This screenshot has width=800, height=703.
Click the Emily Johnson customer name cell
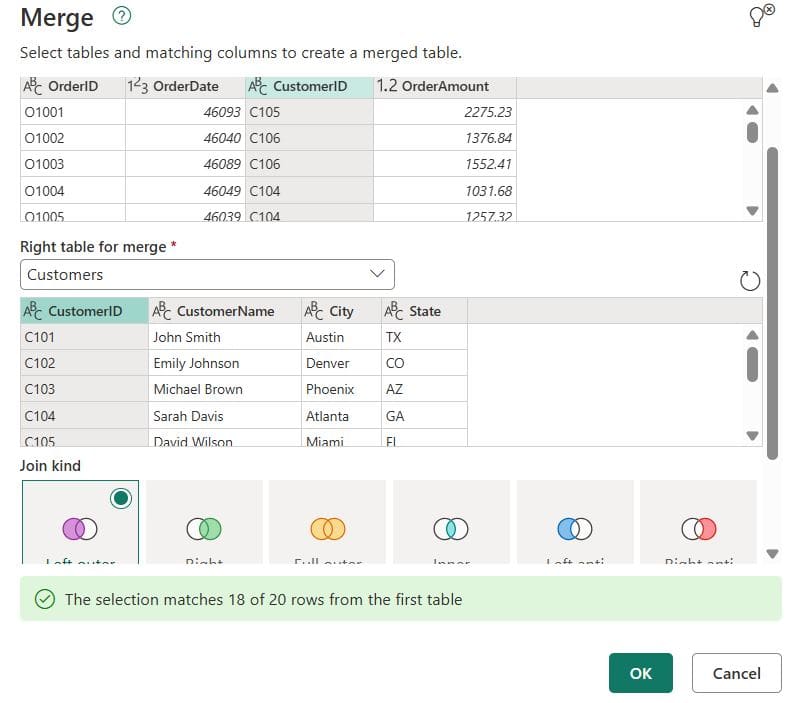(x=225, y=363)
